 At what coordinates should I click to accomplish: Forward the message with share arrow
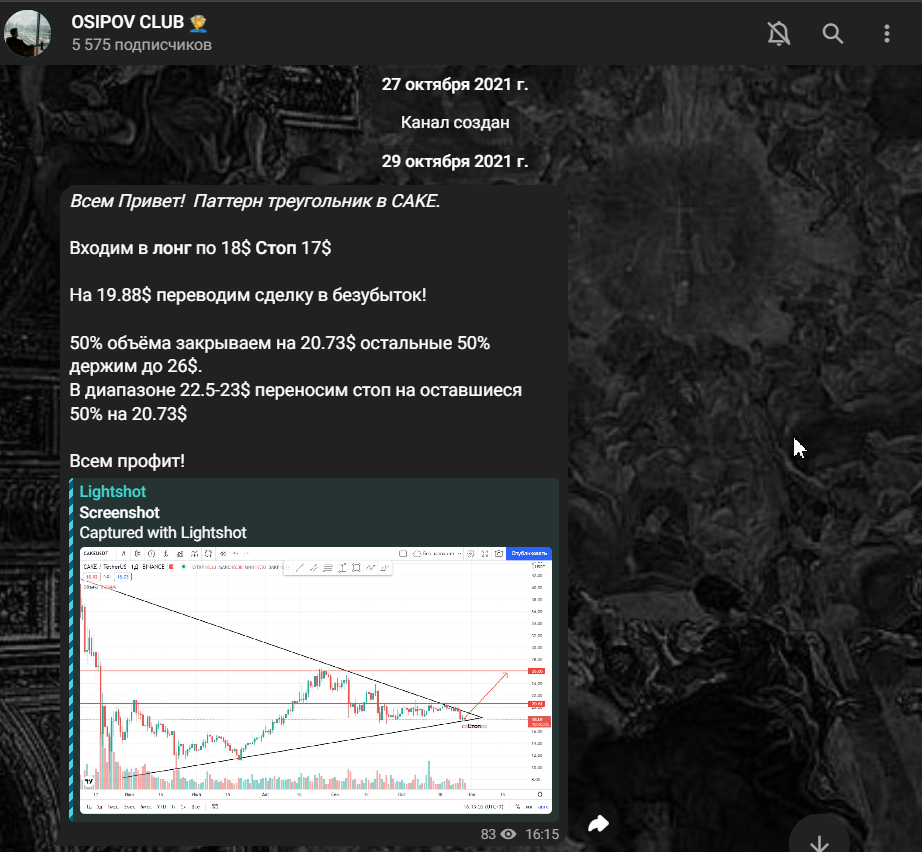pyautogui.click(x=598, y=824)
